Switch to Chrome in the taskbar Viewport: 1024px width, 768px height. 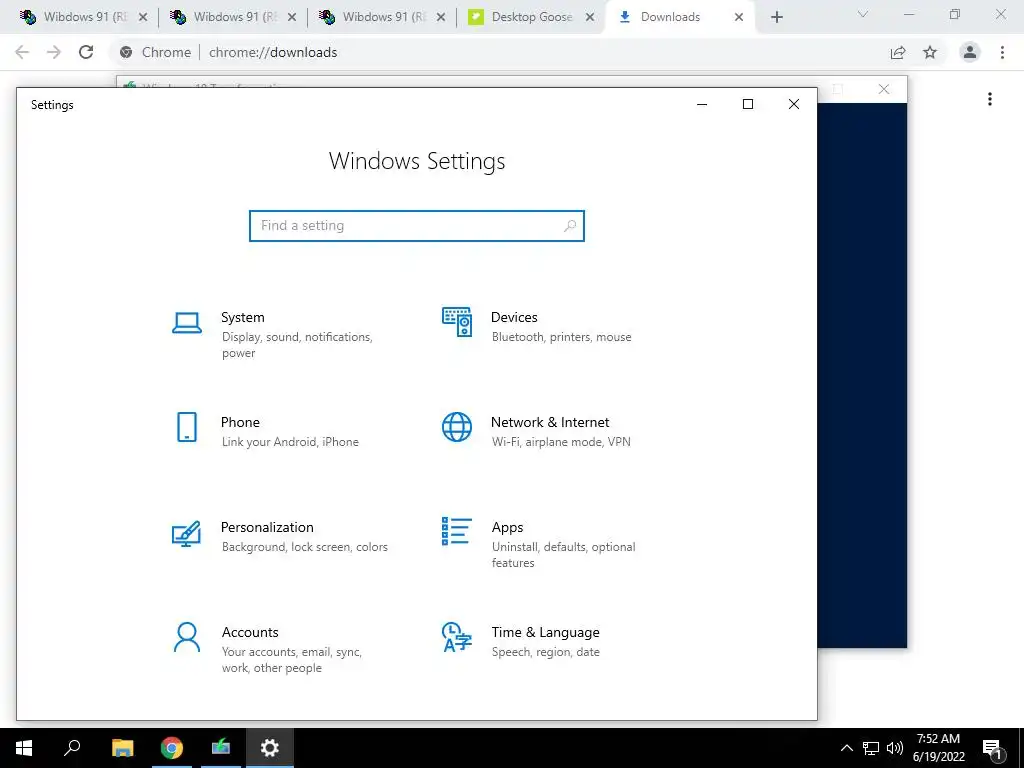coord(172,748)
